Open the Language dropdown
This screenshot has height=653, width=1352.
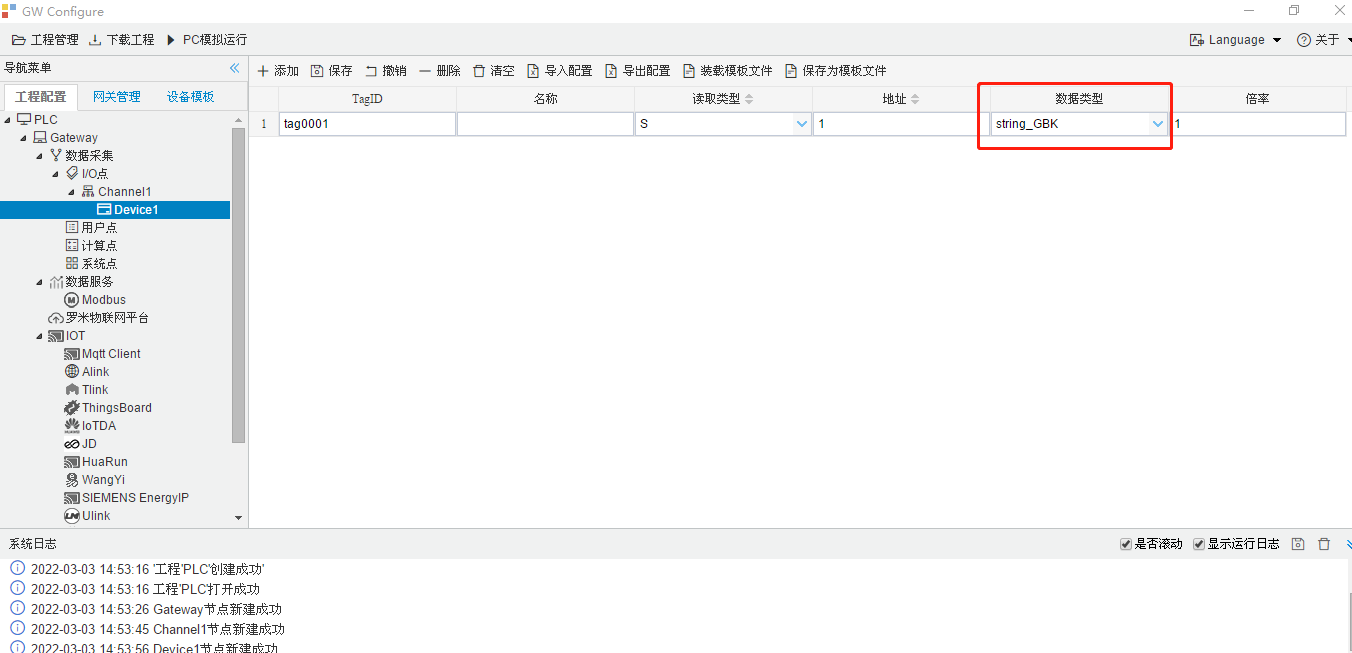pos(1235,40)
